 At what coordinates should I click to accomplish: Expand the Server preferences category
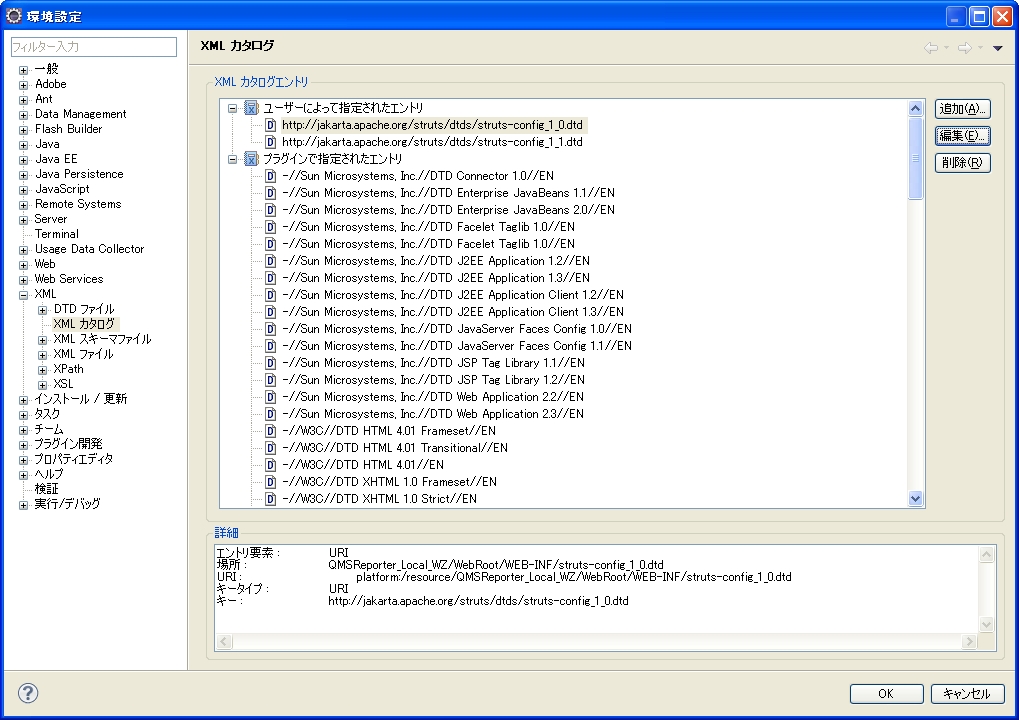pyautogui.click(x=23, y=220)
